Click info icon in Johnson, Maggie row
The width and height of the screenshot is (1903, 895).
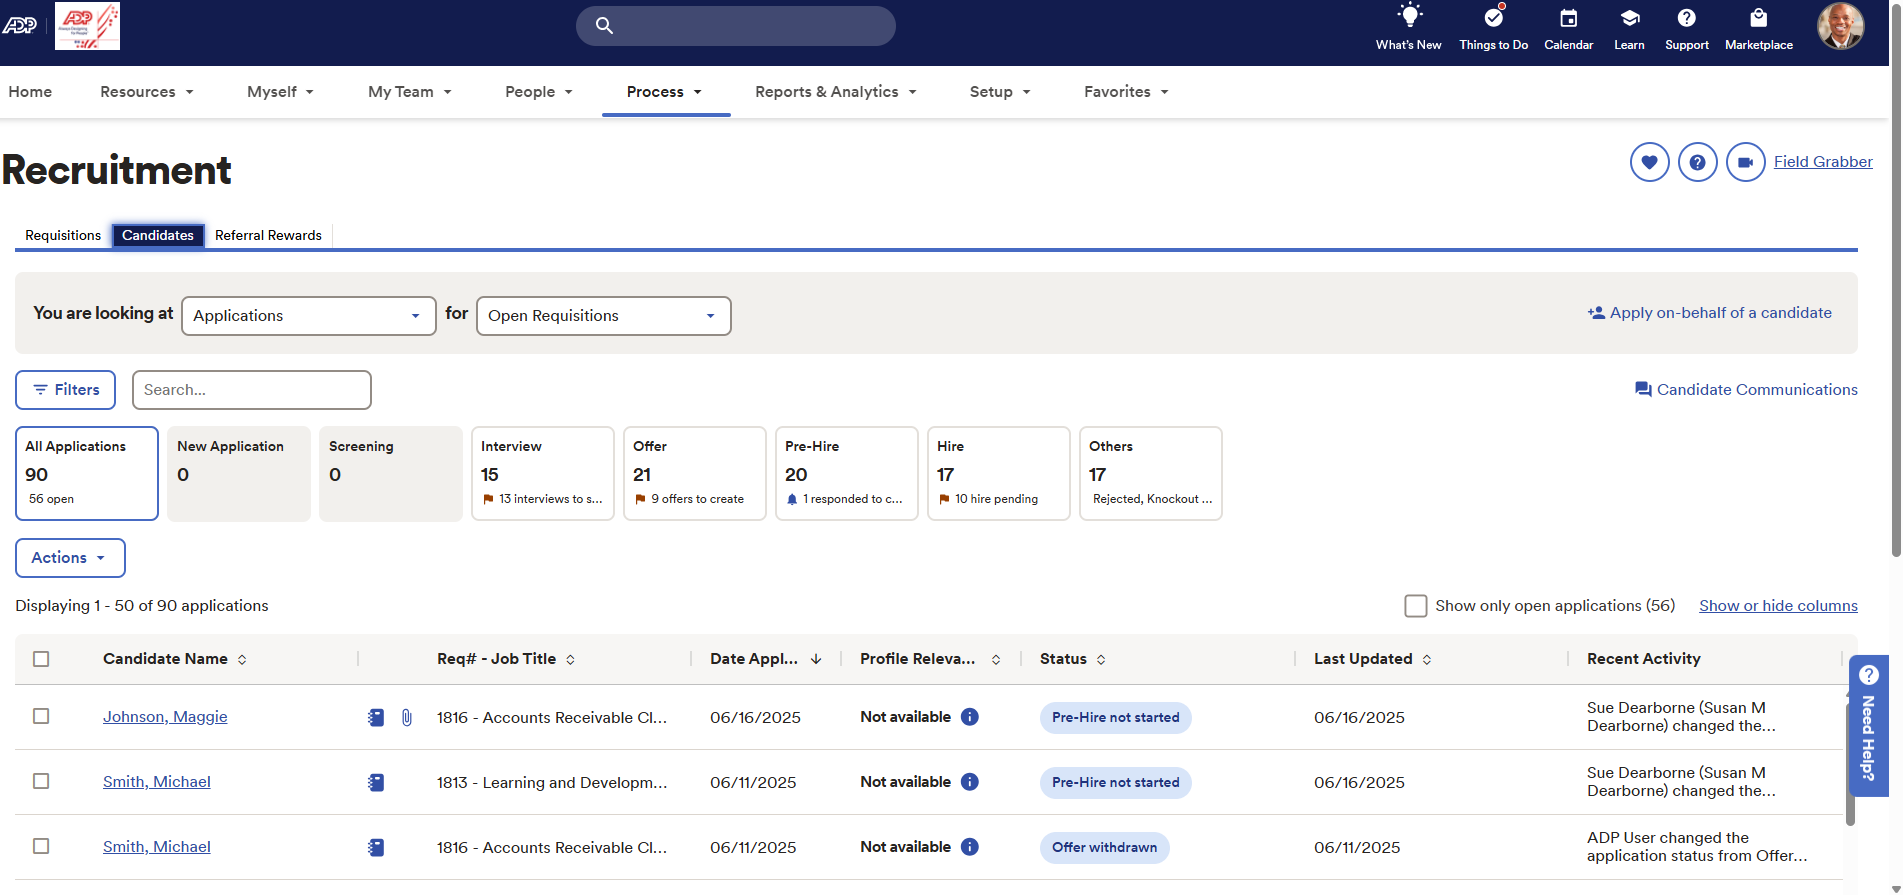tap(970, 717)
